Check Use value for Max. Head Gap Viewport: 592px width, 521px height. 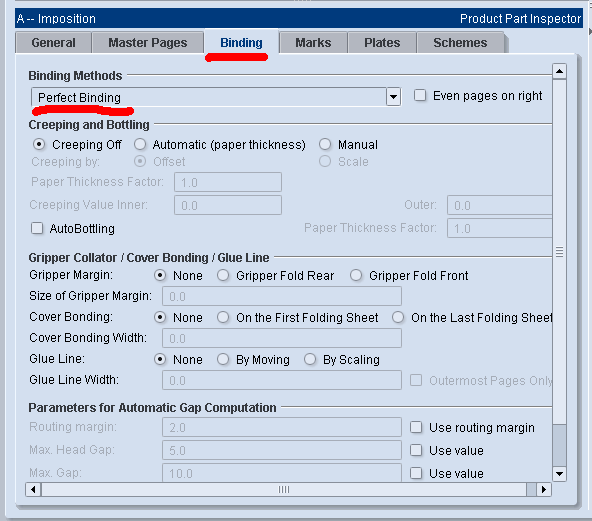(x=416, y=450)
